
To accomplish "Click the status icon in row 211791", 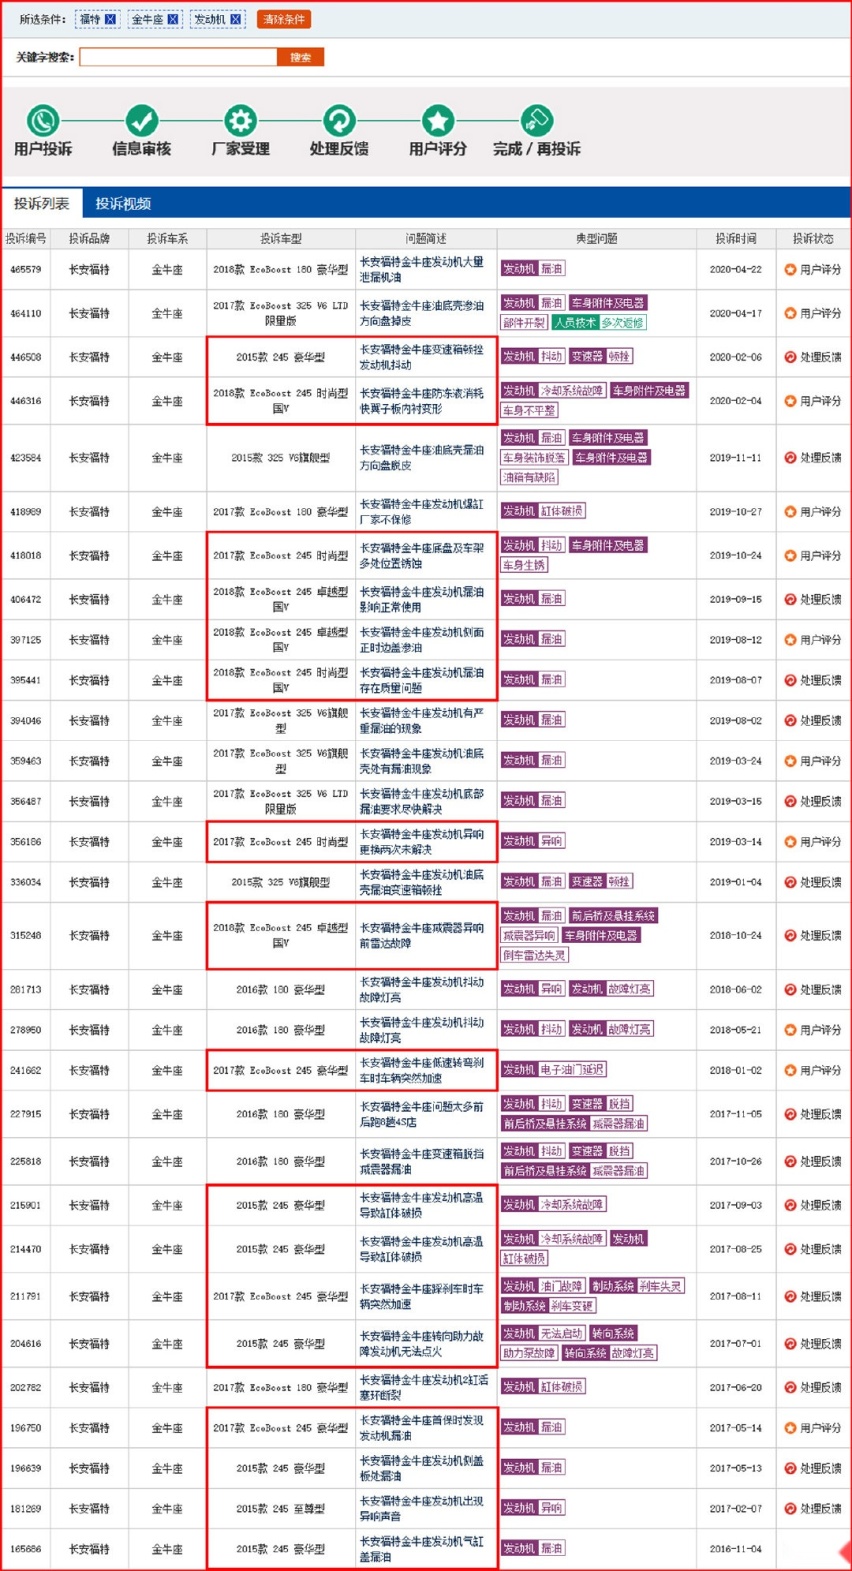I will coord(790,1297).
